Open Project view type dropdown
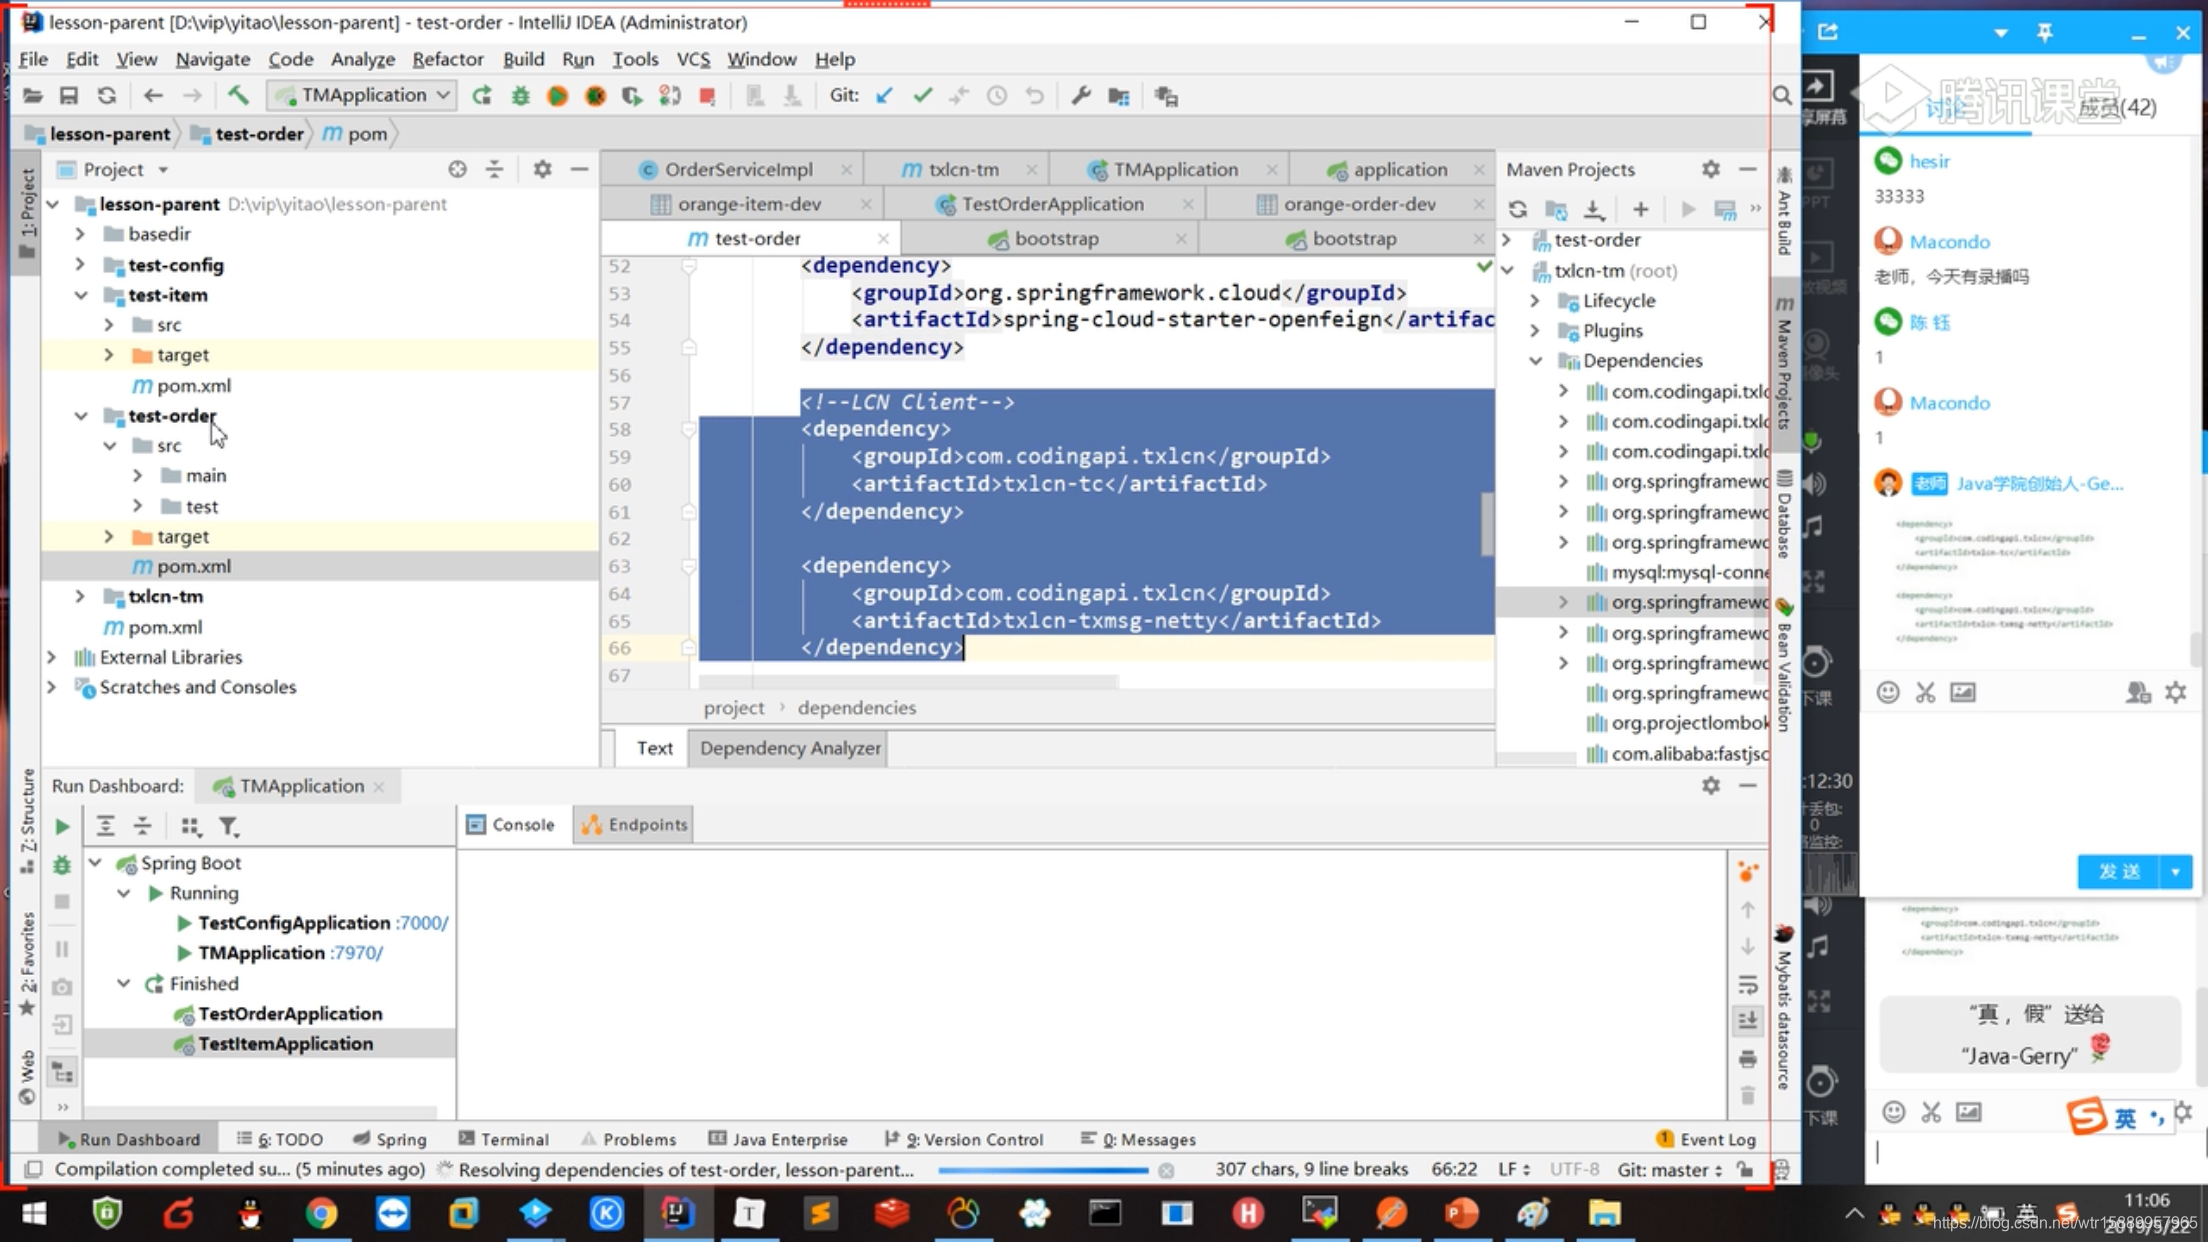The height and width of the screenshot is (1242, 2208). point(163,170)
